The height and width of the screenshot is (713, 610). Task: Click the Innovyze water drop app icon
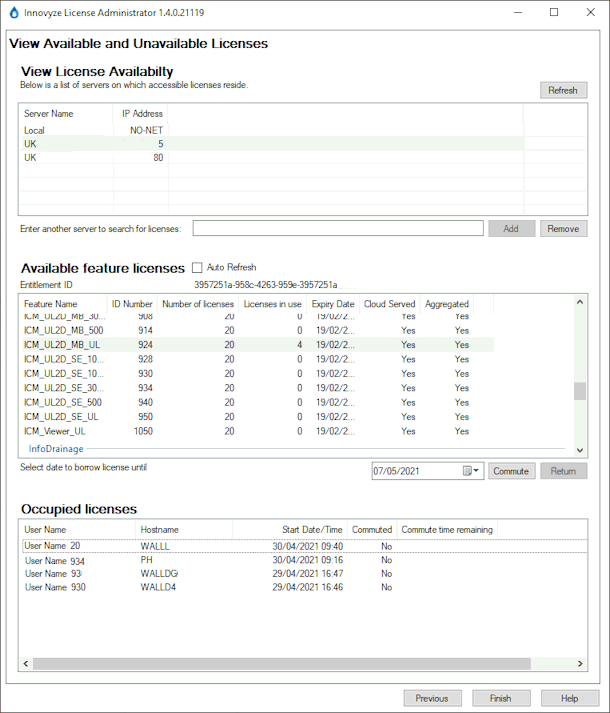[x=14, y=13]
